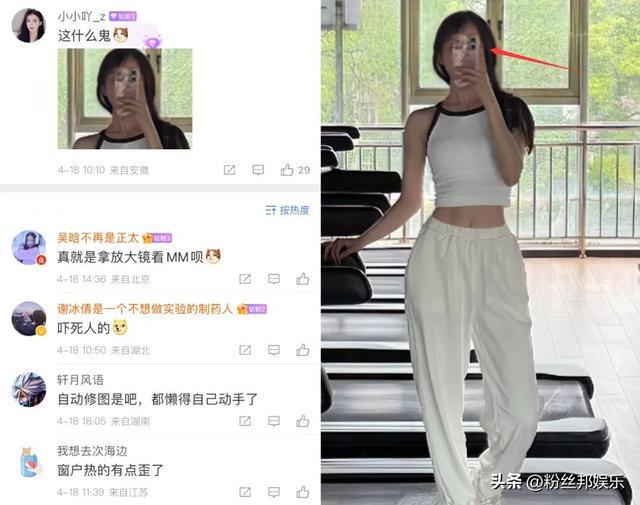Screen dimensions: 640x505
Task: Share the 吴晗不再是正太 comment
Action: click(x=245, y=279)
